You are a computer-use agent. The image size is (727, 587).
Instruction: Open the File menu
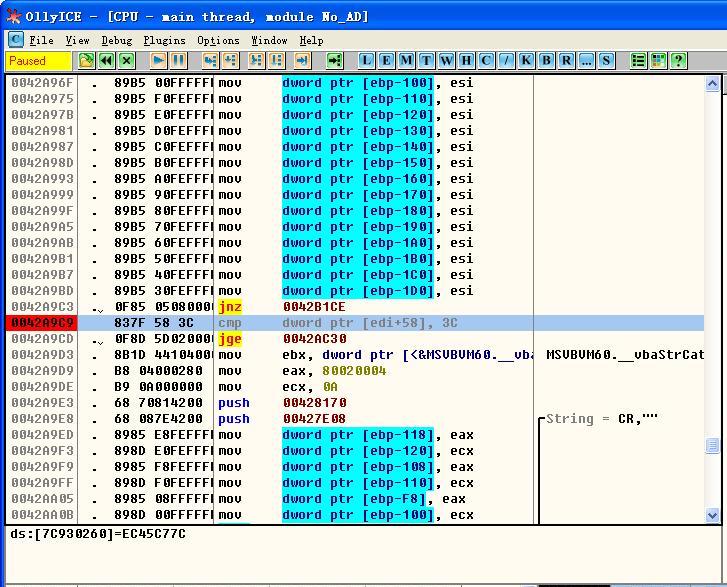pyautogui.click(x=41, y=41)
